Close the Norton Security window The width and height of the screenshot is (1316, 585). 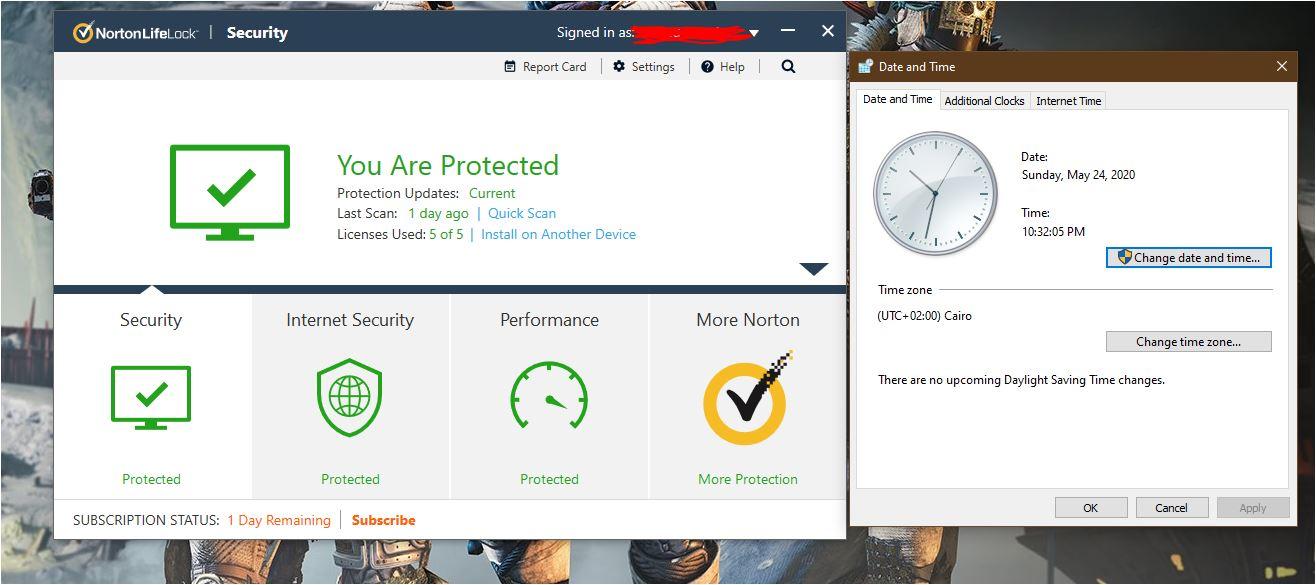tap(827, 32)
